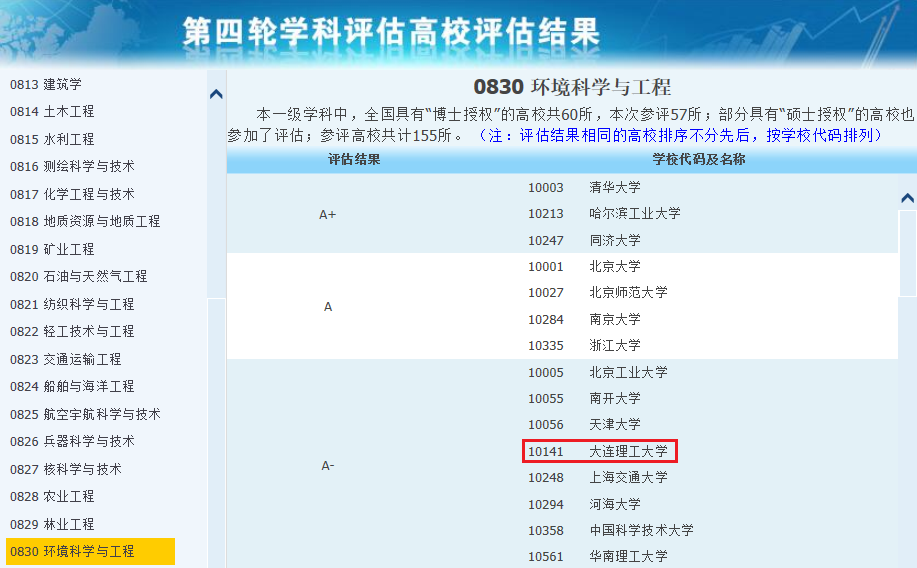Click 中国科学技术大学 entry

coord(641,531)
